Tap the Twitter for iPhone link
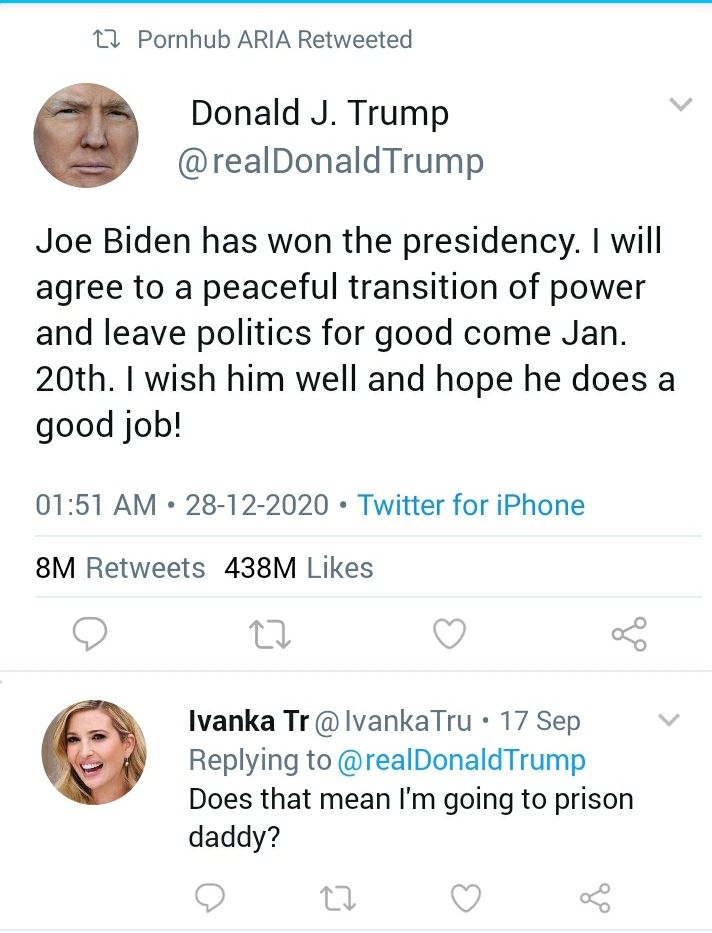 coord(471,505)
